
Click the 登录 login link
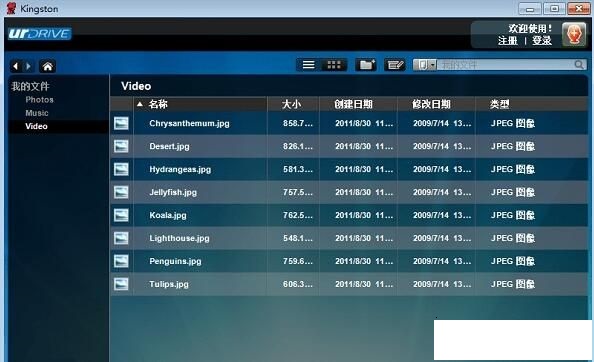[x=542, y=41]
